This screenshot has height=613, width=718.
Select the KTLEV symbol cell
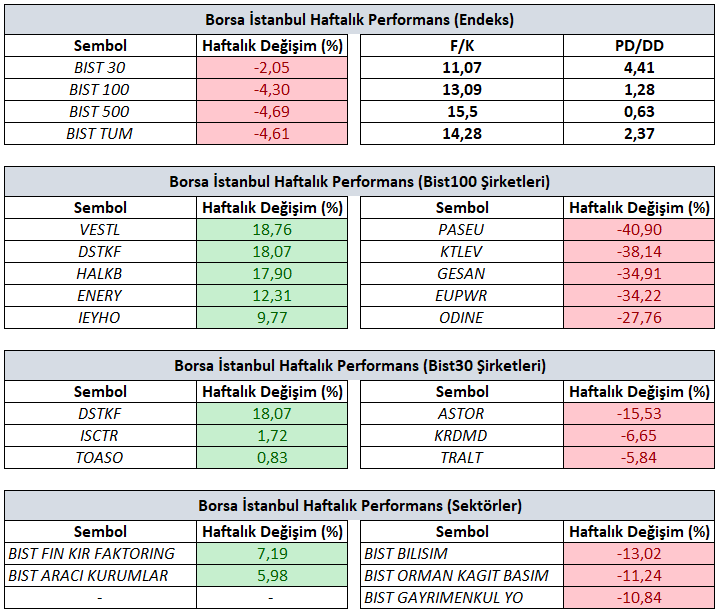pyautogui.click(x=462, y=252)
